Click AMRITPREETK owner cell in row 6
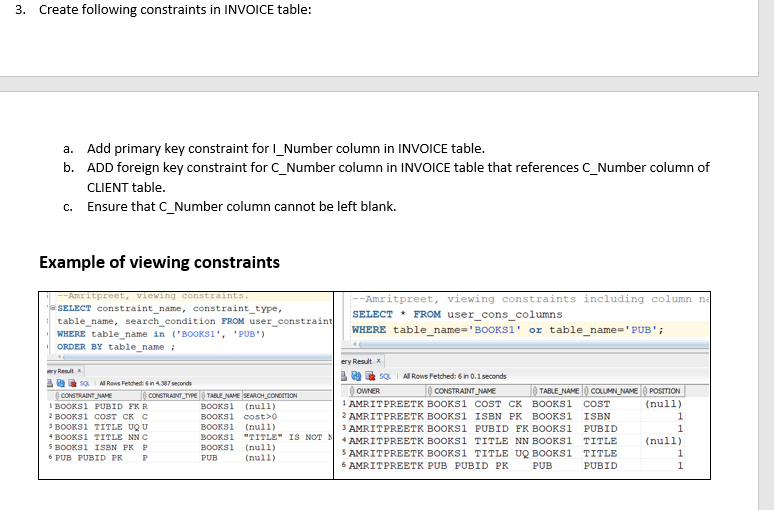 tap(386, 466)
